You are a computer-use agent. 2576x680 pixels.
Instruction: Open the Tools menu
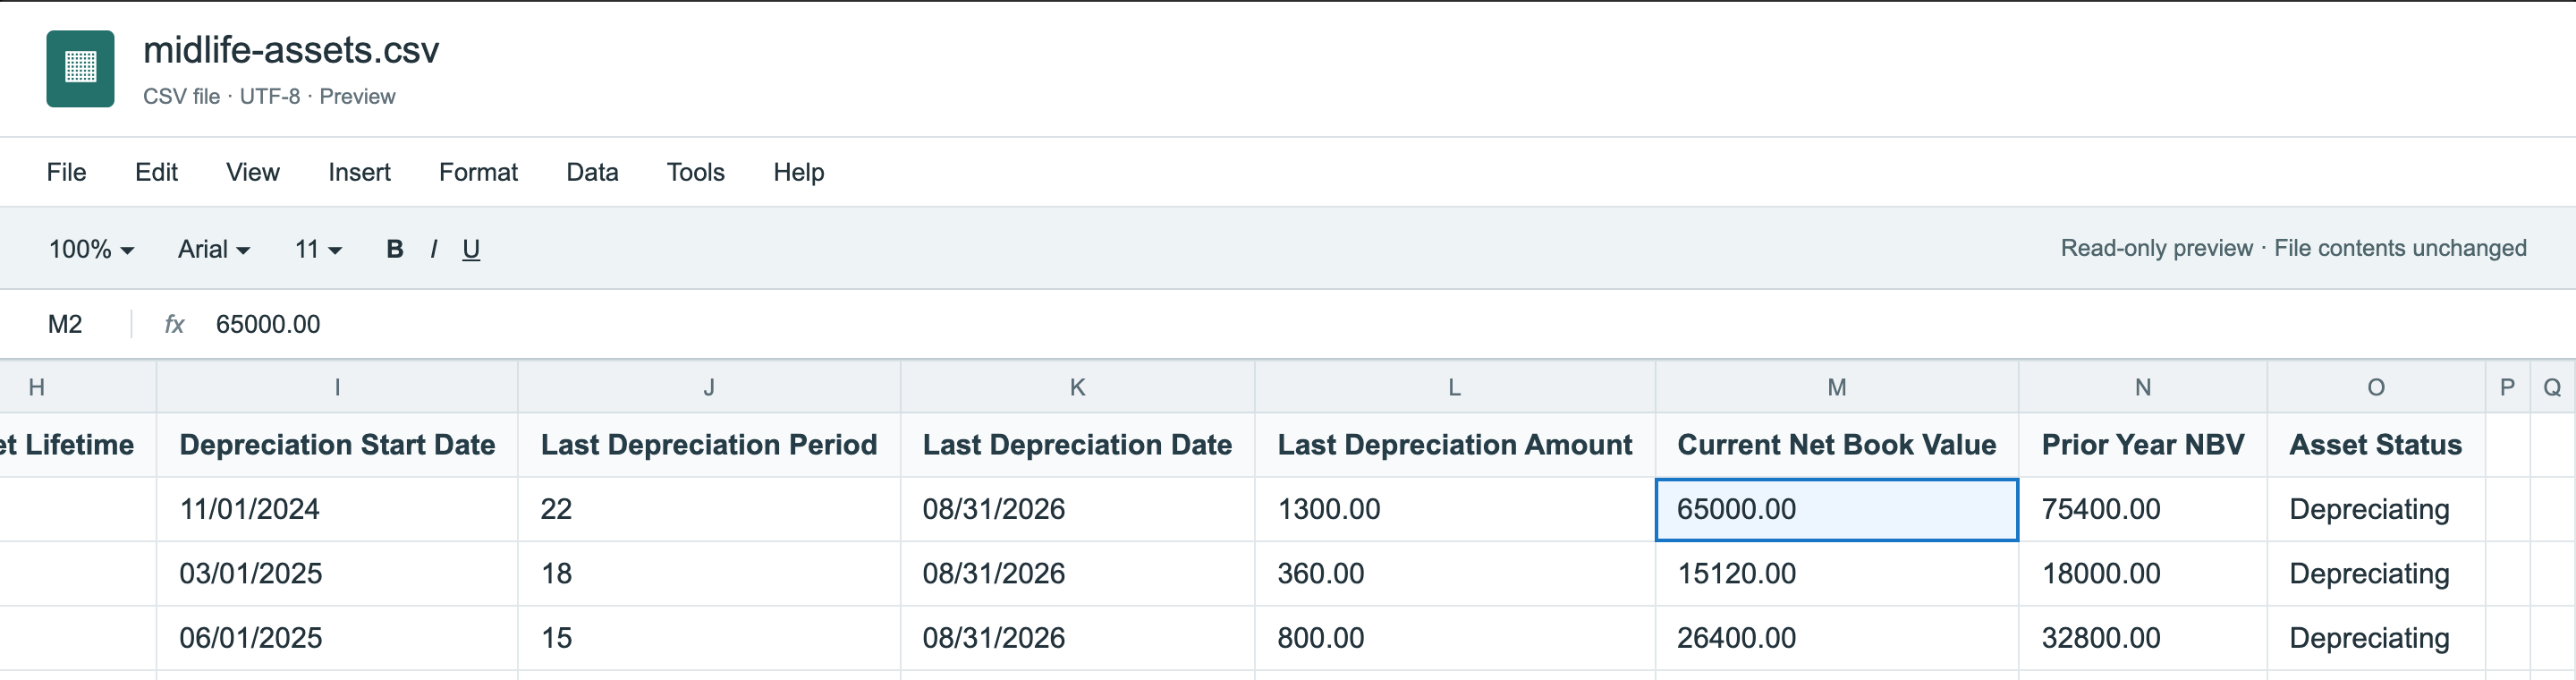695,172
